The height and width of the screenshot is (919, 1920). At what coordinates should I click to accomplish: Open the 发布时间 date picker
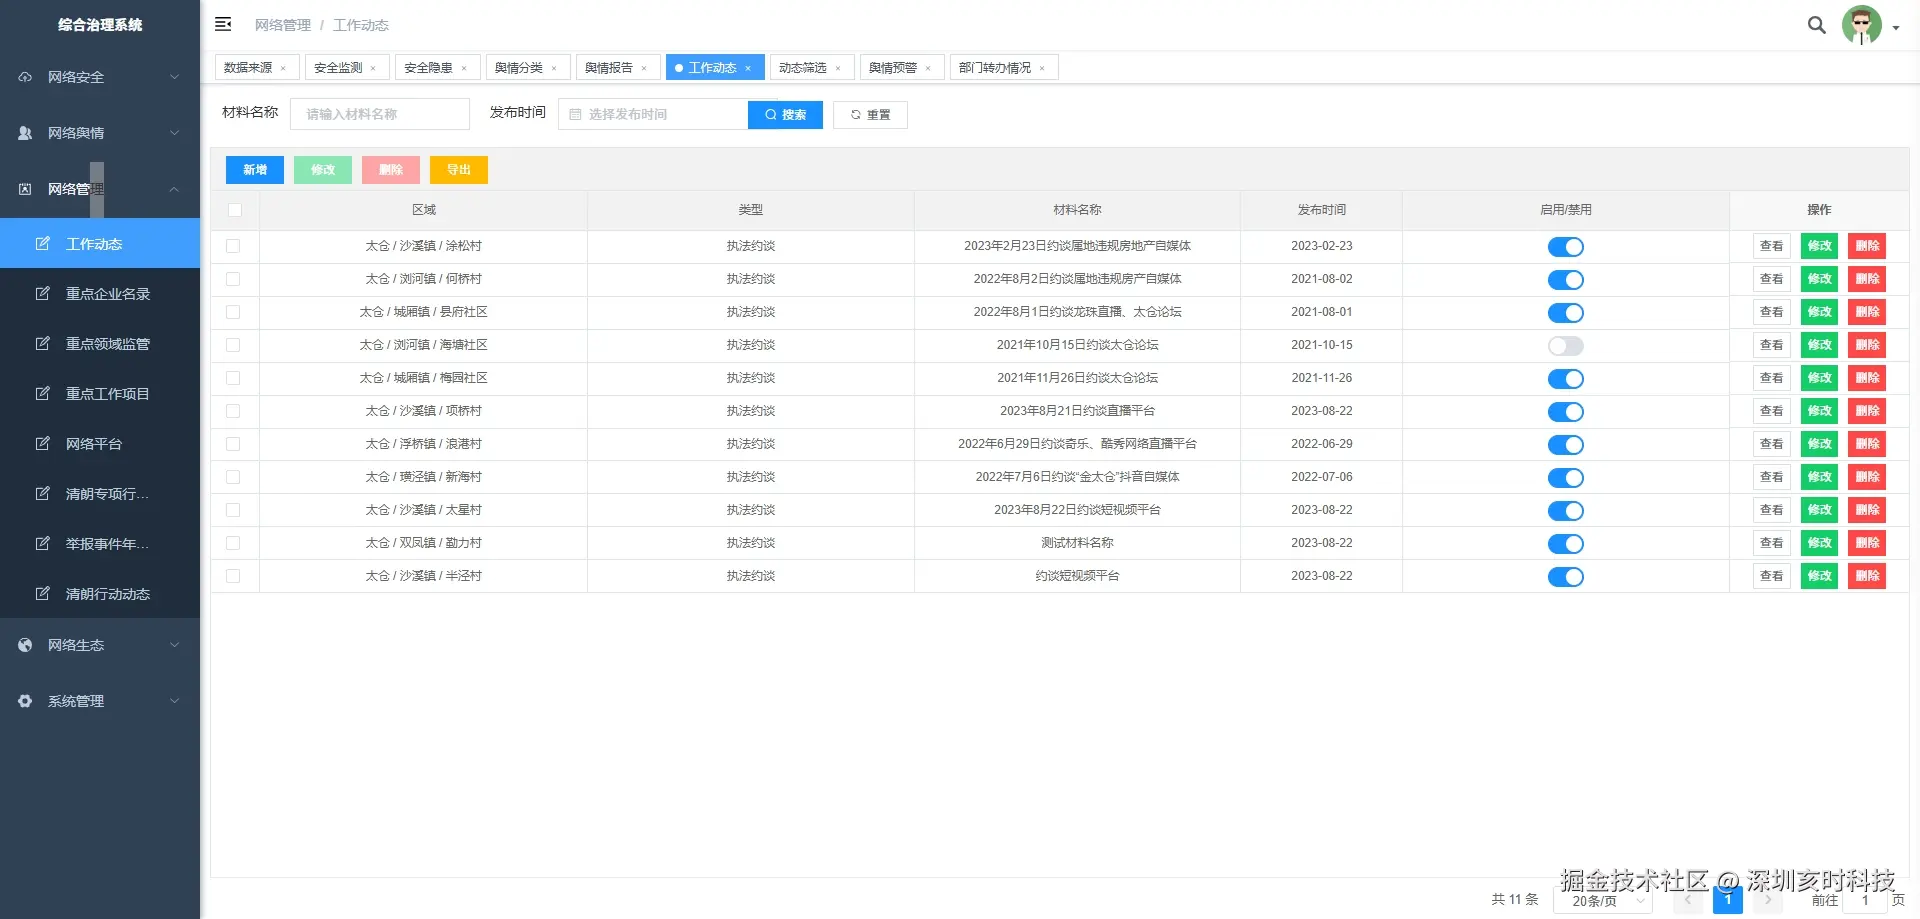coord(653,114)
